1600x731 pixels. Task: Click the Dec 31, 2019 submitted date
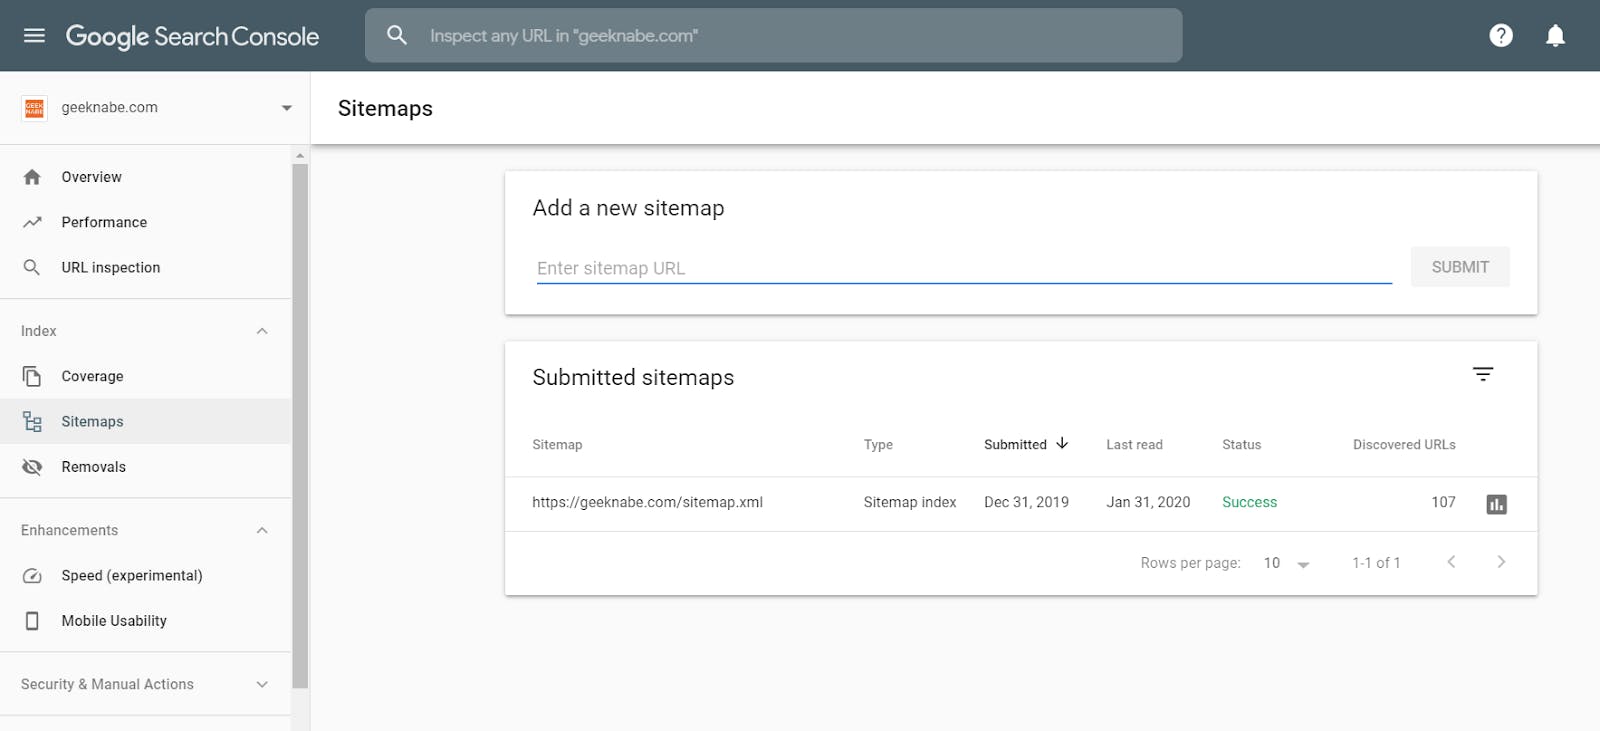click(1026, 502)
